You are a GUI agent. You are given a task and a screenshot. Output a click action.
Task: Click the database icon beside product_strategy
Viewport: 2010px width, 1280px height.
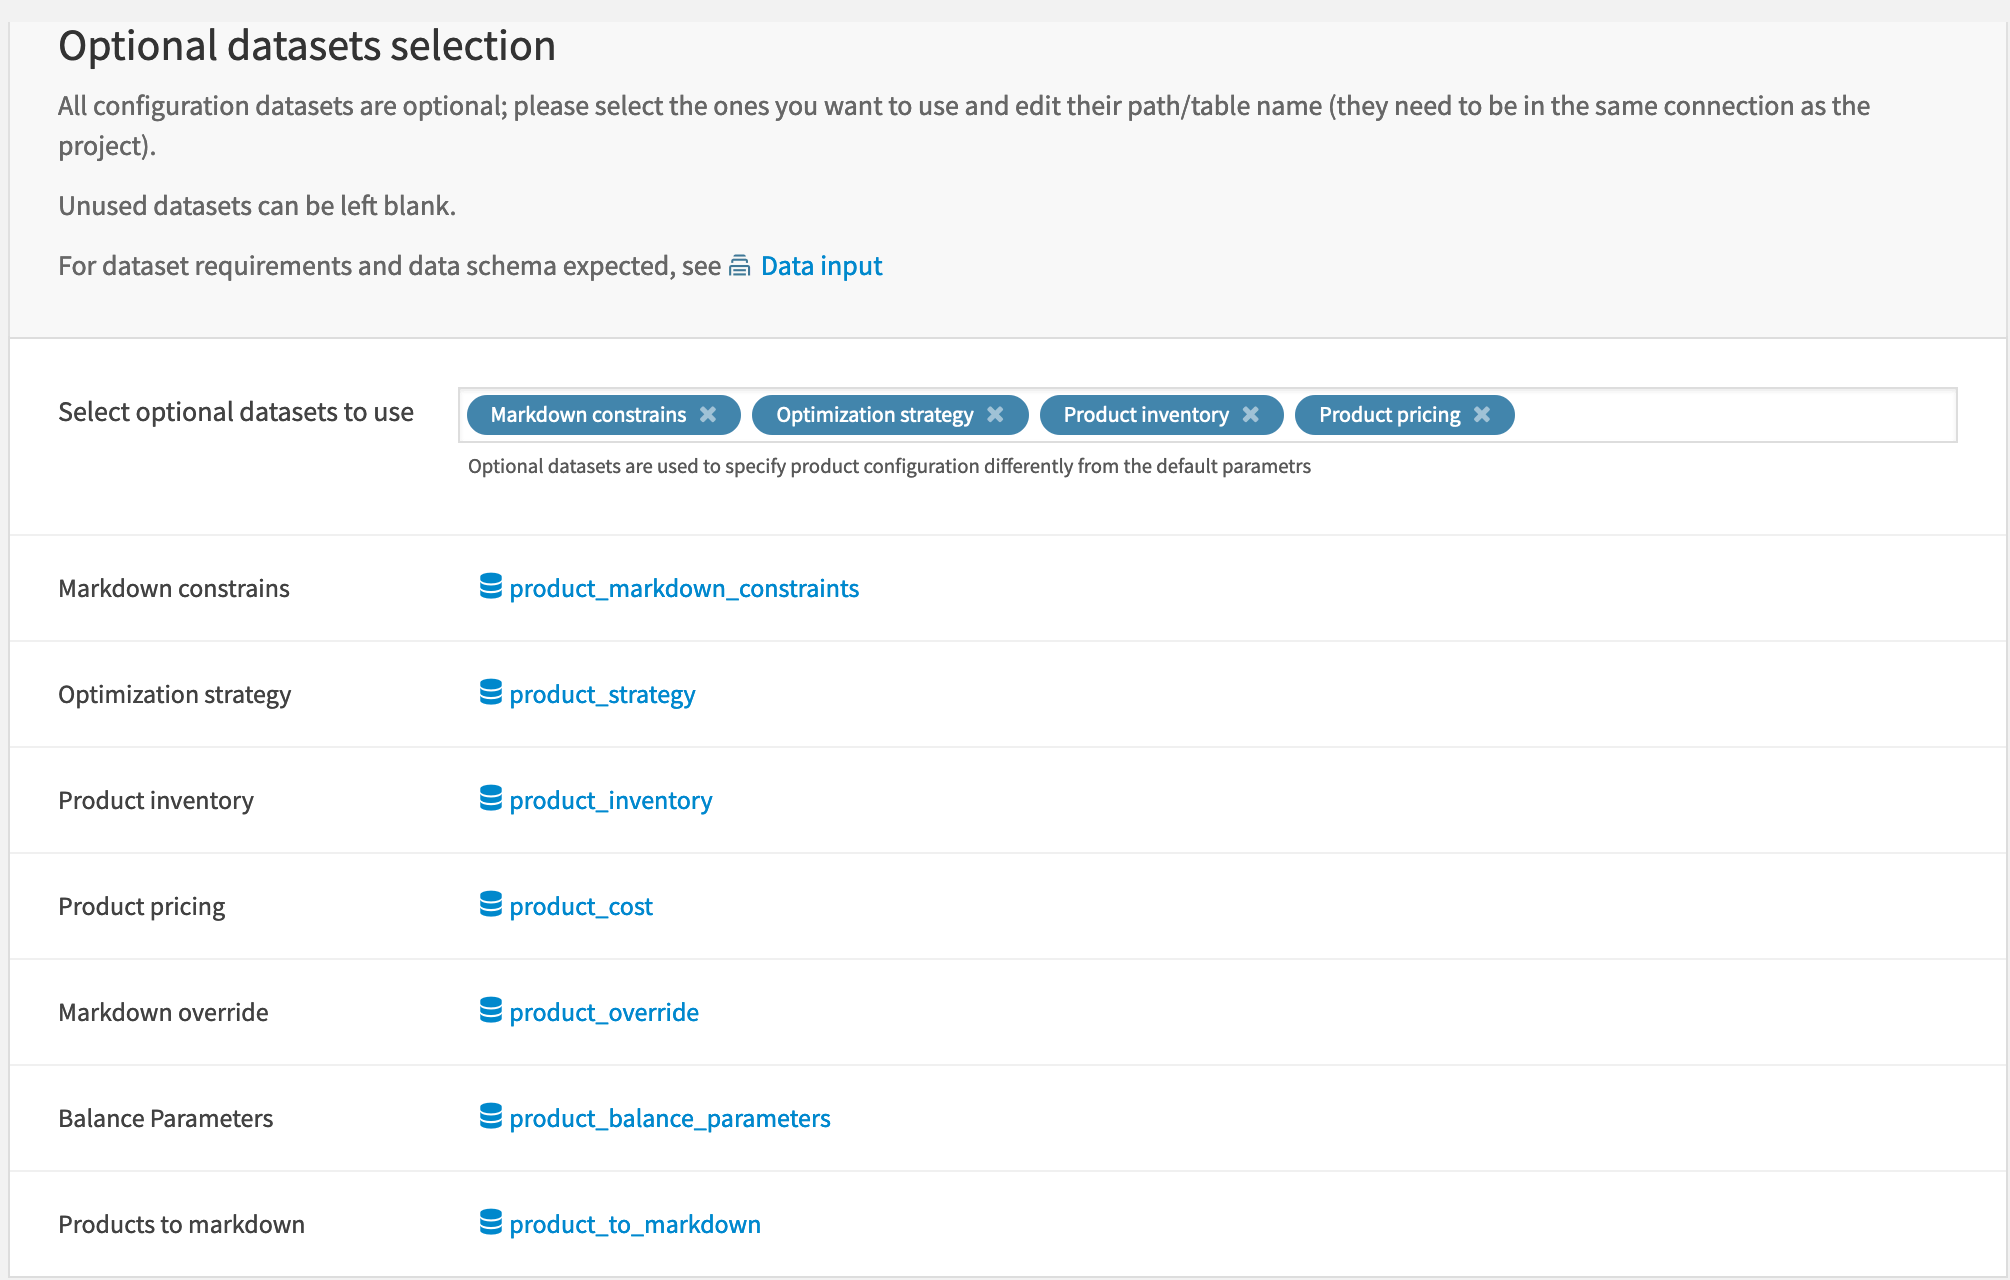[x=490, y=694]
